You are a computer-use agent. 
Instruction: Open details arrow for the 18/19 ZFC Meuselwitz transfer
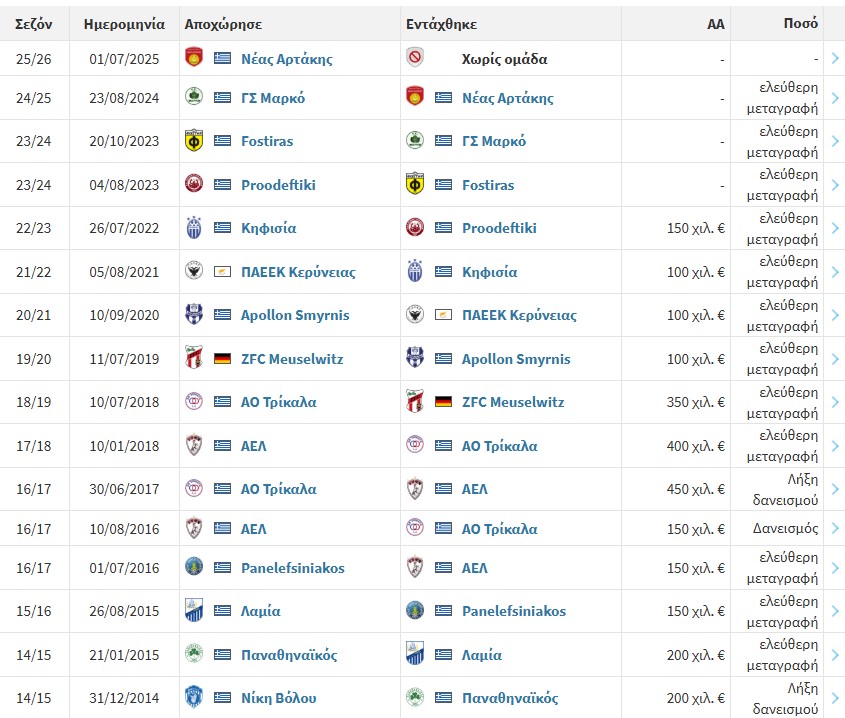[x=835, y=402]
